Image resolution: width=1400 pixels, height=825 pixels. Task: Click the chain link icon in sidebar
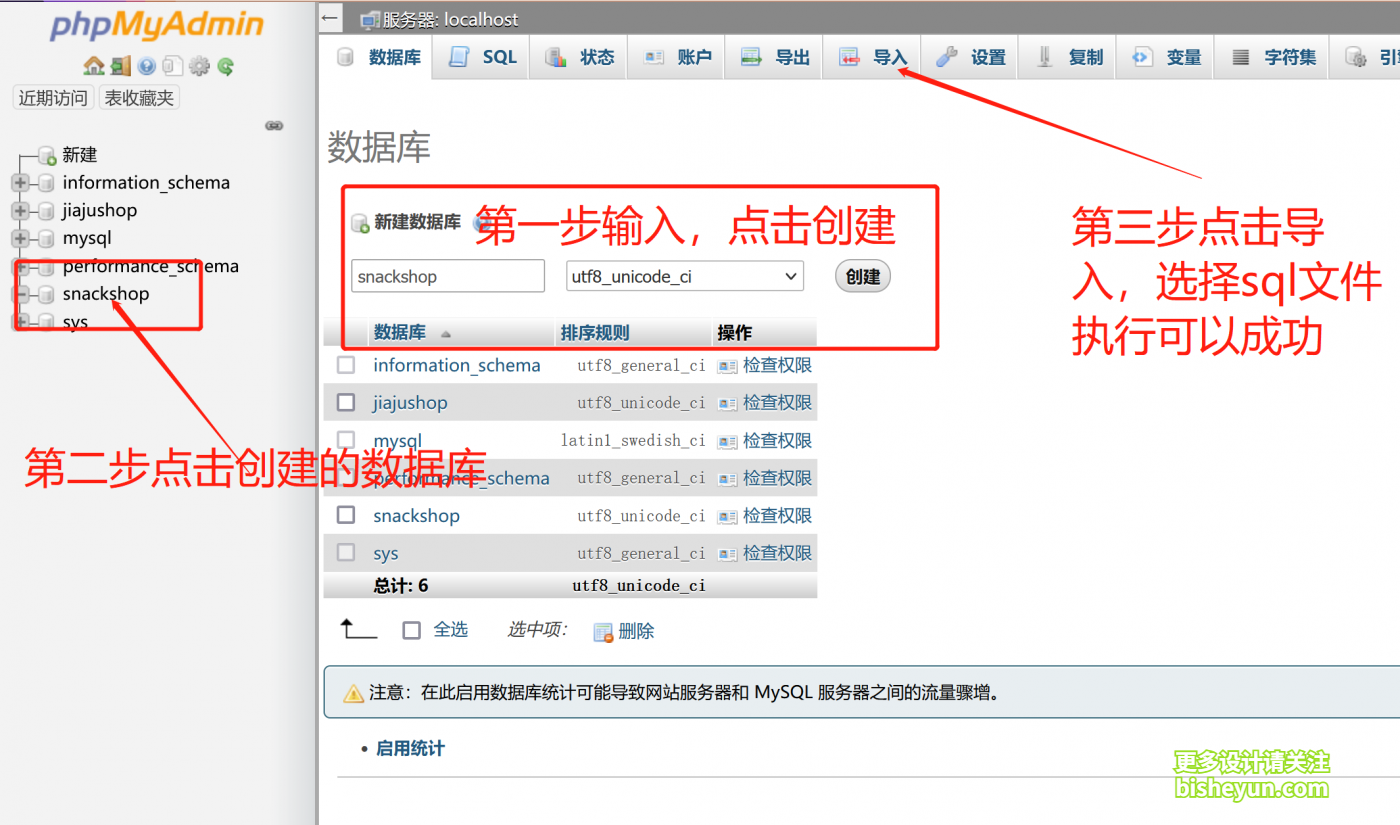[274, 125]
